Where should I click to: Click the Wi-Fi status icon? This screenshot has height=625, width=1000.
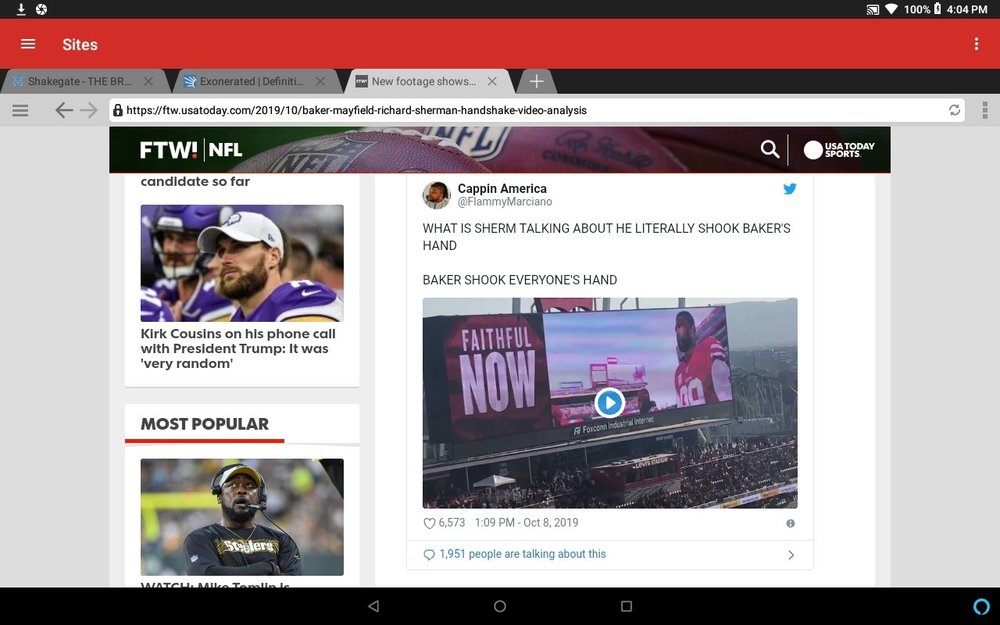pos(891,9)
